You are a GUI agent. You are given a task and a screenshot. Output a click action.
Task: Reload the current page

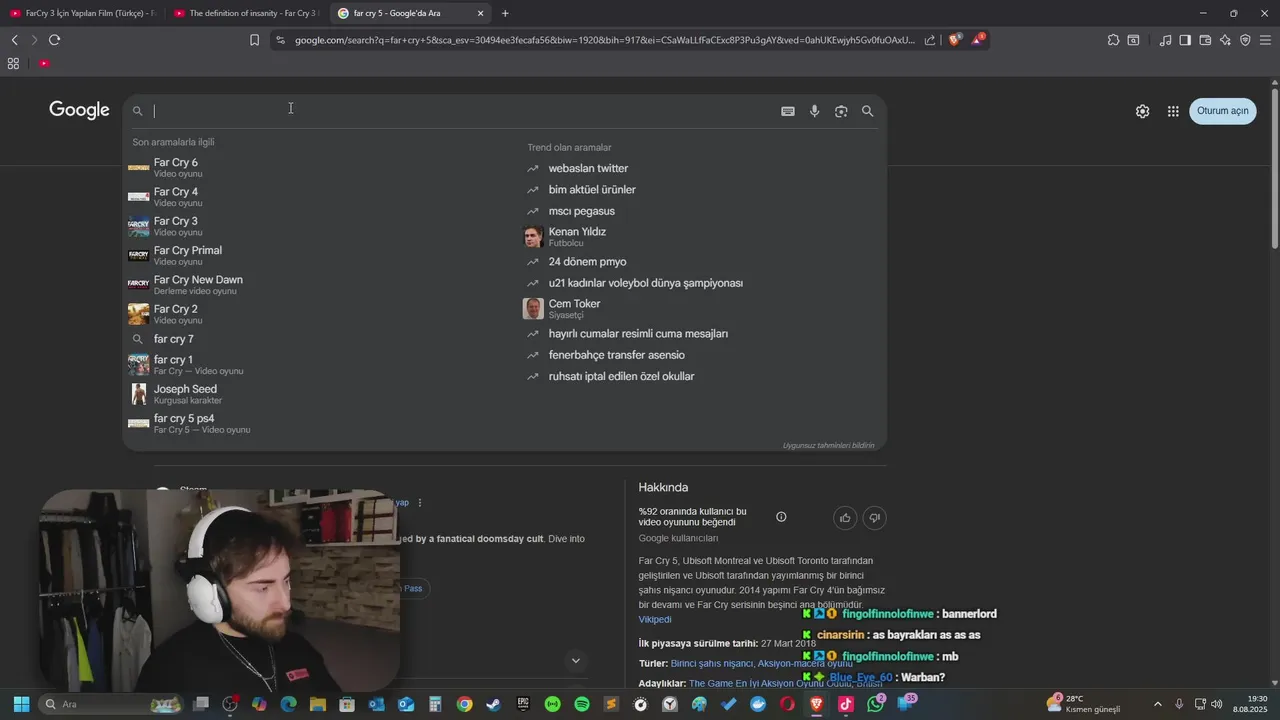click(54, 40)
